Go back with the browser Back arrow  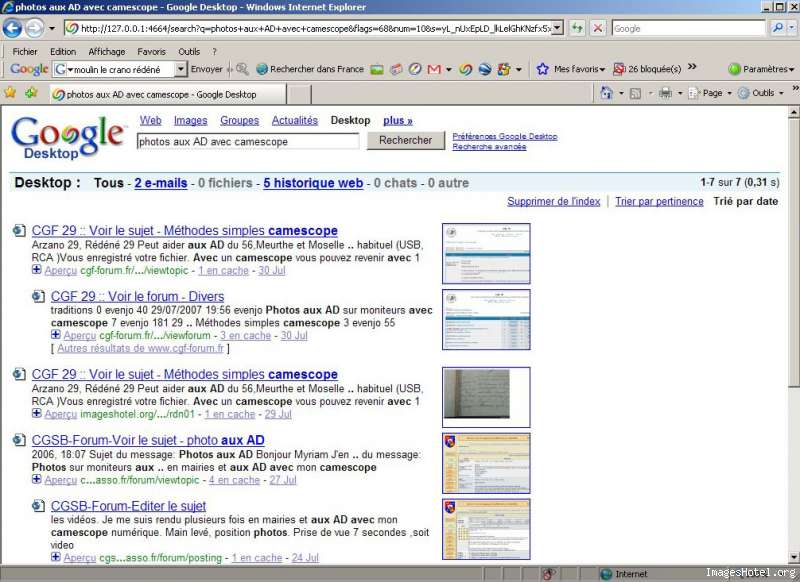tap(12, 28)
